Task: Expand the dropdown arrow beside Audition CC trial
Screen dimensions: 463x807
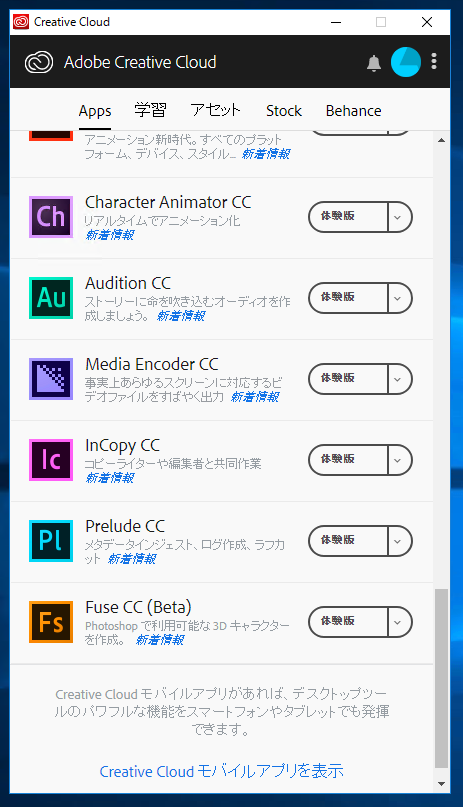Action: click(399, 298)
